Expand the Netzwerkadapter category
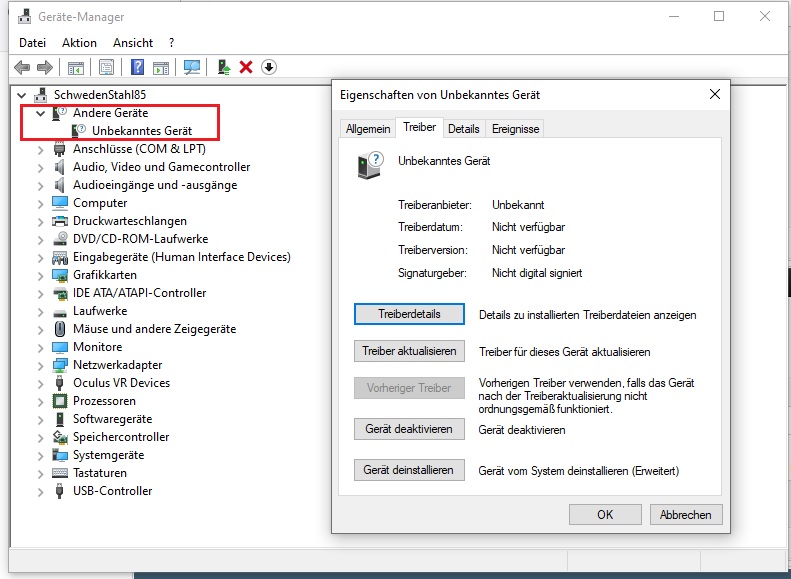Viewport: 791px width, 579px height. pyautogui.click(x=41, y=365)
